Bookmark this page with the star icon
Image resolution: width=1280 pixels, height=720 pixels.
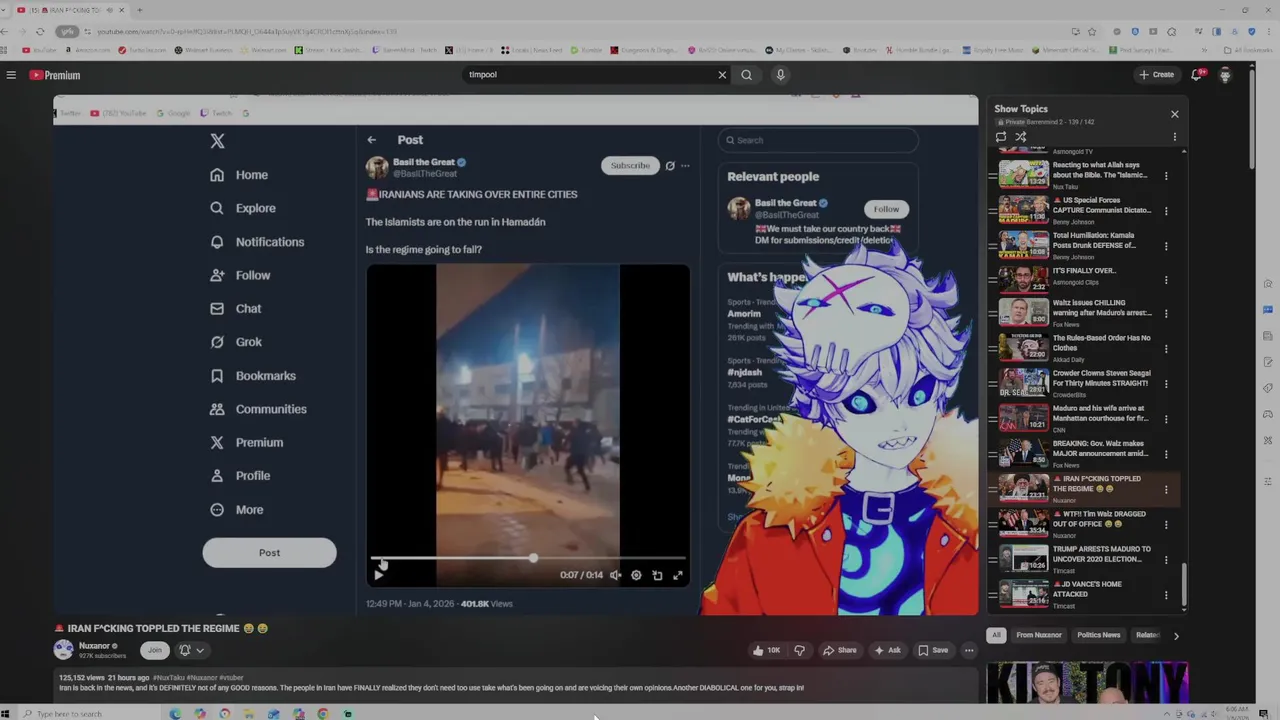tap(1092, 32)
